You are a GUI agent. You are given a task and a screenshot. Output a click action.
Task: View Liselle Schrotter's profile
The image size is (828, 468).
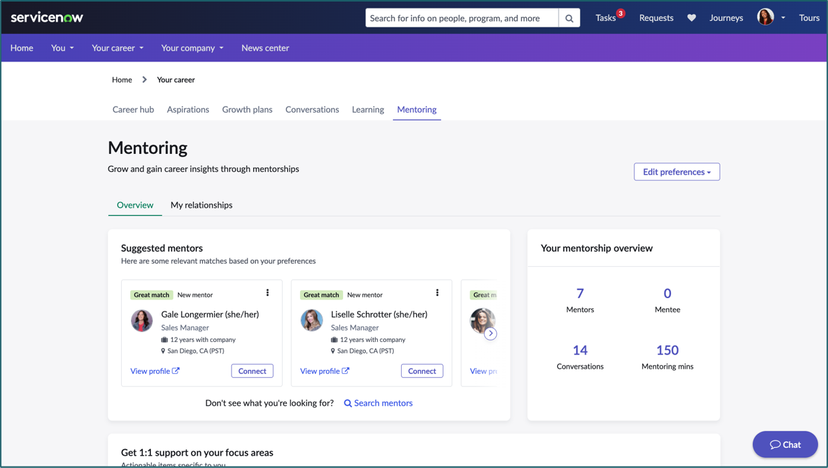[325, 371]
